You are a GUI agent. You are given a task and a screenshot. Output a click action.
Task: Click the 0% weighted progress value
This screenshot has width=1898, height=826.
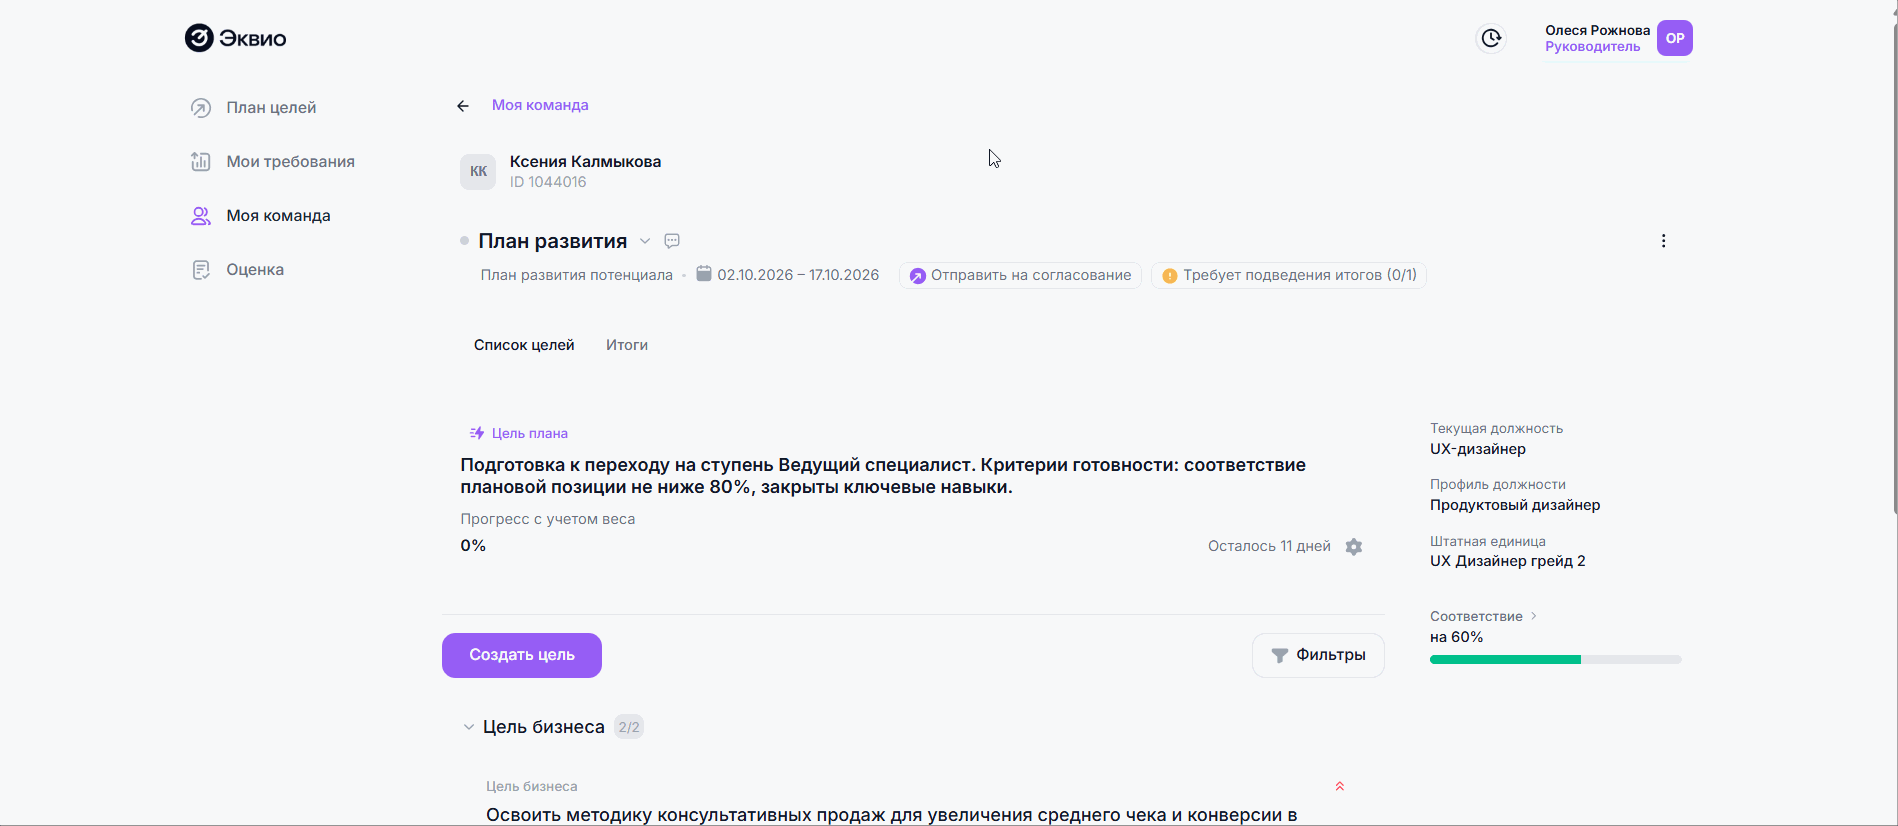473,546
